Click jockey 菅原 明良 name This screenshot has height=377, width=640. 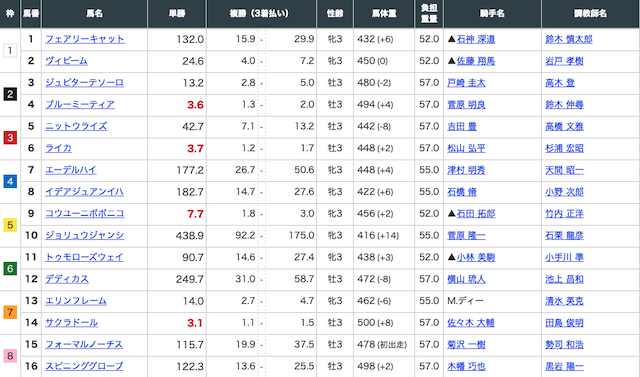coord(466,105)
